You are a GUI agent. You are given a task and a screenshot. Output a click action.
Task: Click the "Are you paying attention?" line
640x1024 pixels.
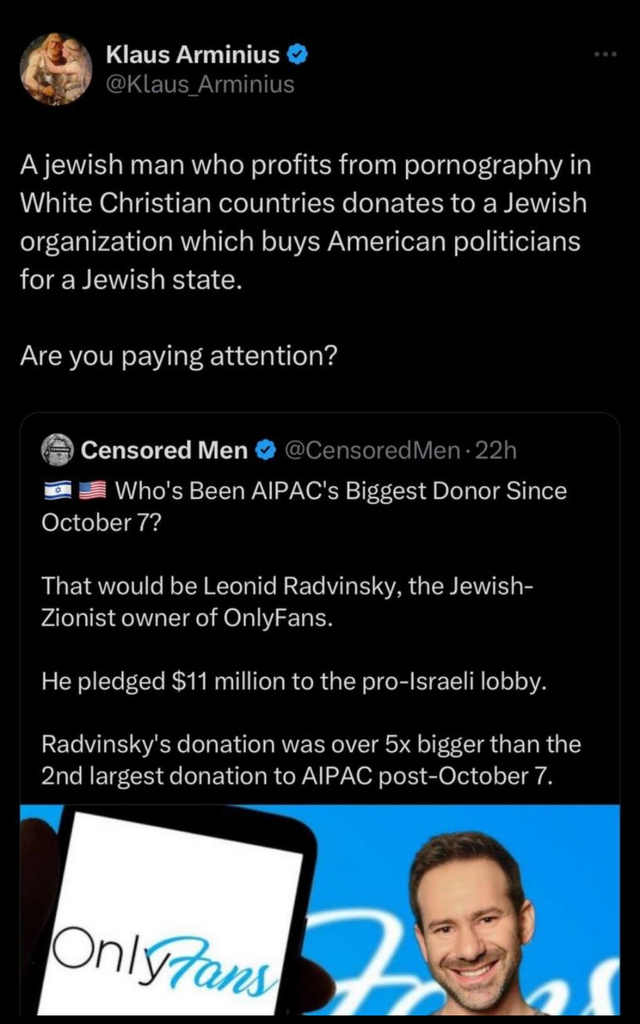(177, 357)
